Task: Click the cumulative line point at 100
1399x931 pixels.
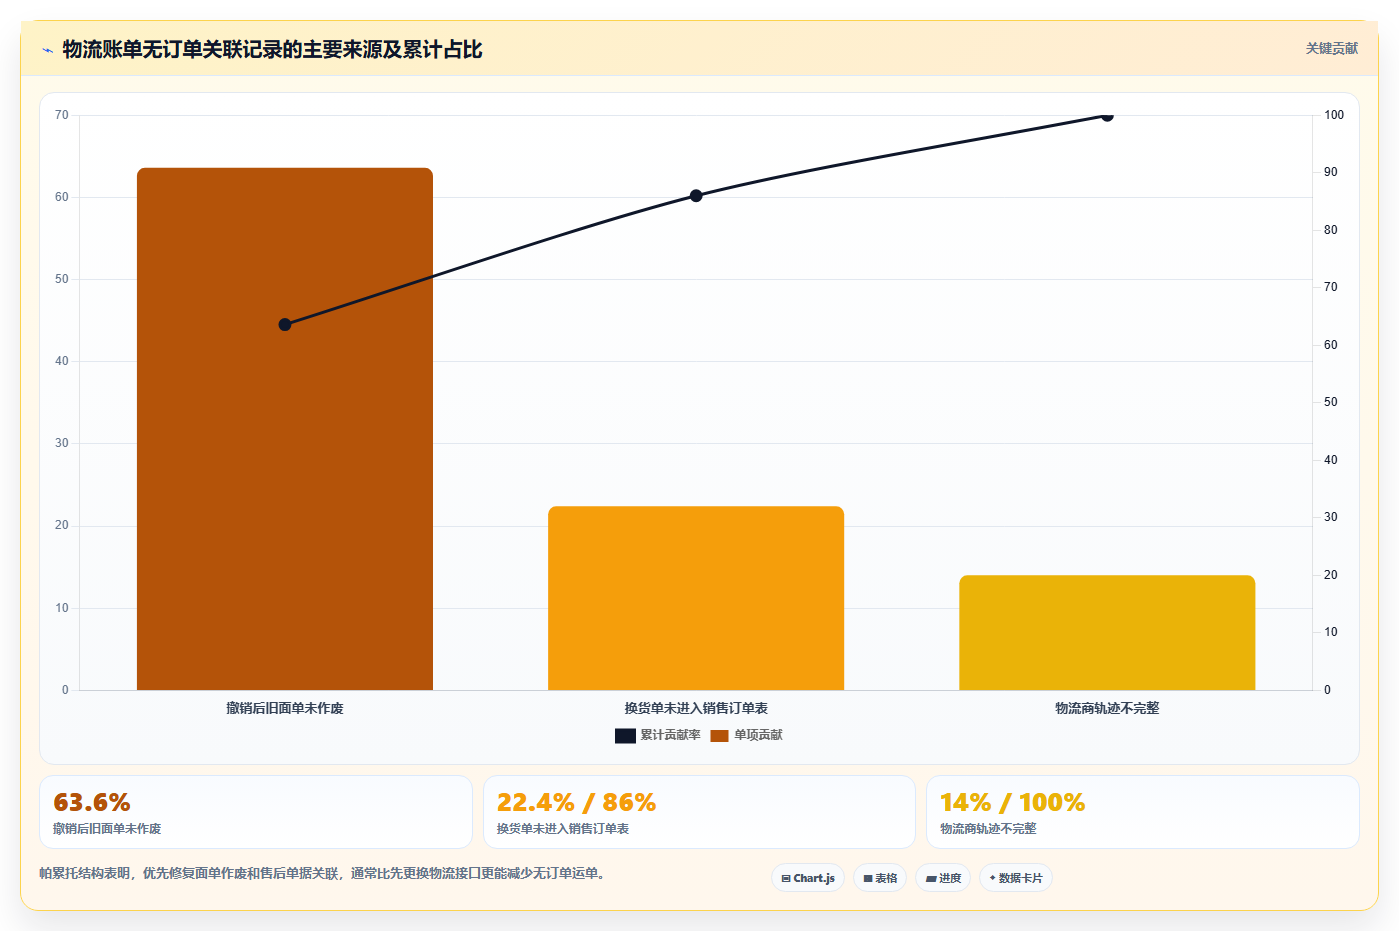Action: point(1107,115)
